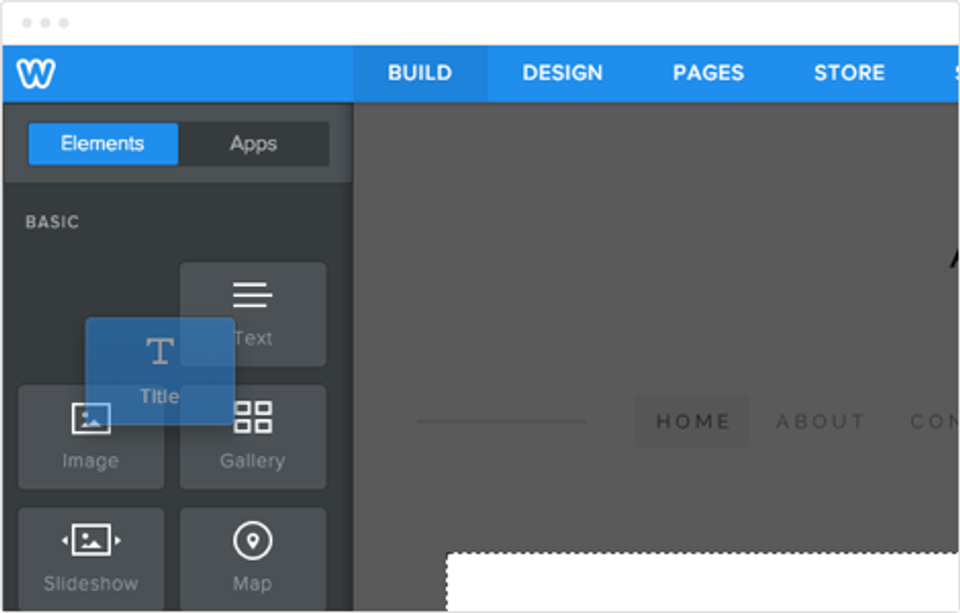The width and height of the screenshot is (960, 613).
Task: Choose the Slideshow element icon
Action: [x=91, y=540]
